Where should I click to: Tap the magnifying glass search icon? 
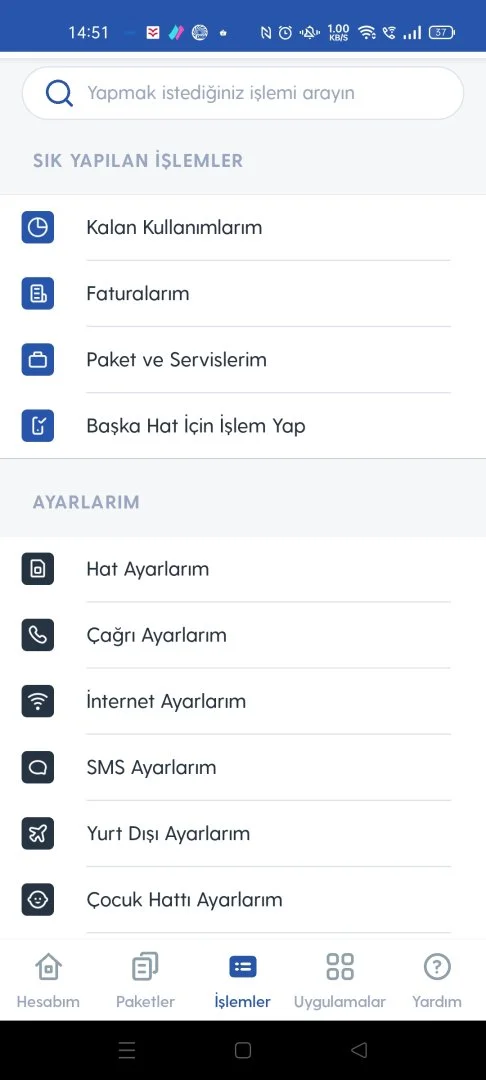click(60, 93)
